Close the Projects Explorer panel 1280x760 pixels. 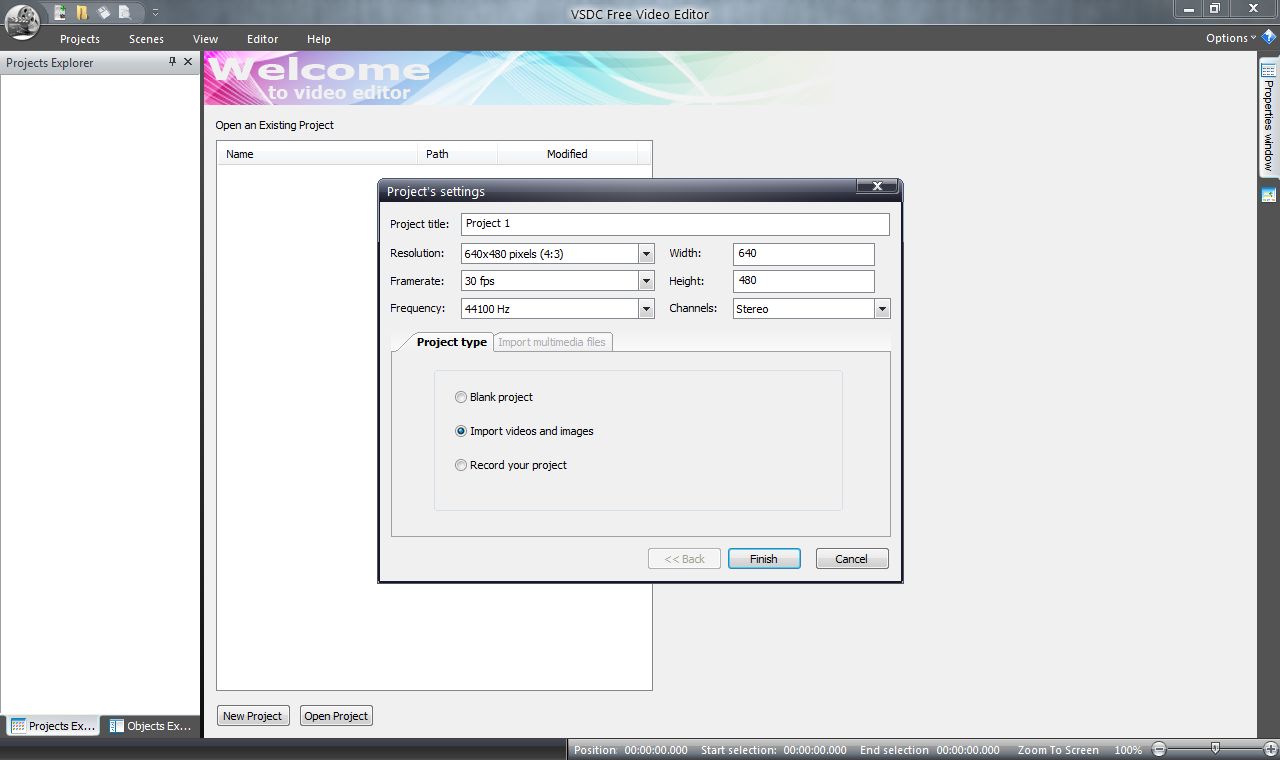[188, 62]
